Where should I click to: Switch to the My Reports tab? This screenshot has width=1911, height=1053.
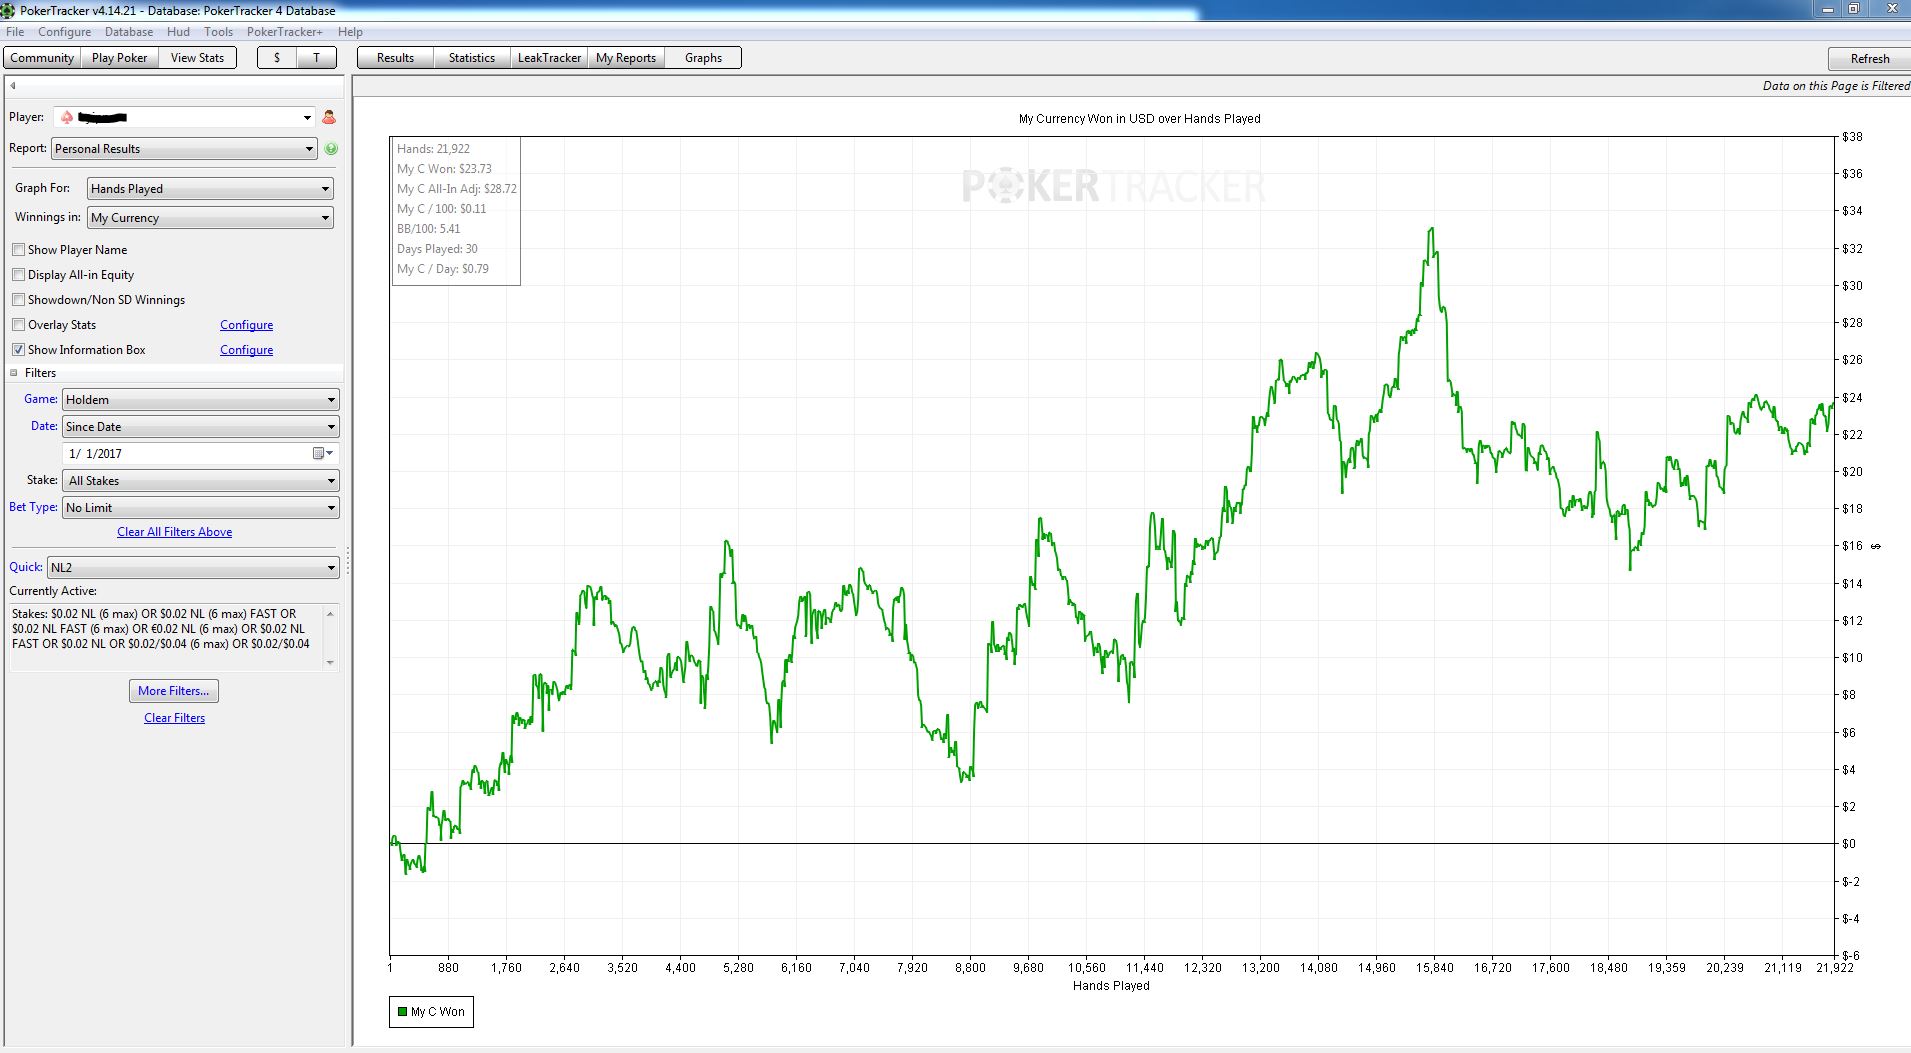[x=626, y=58]
